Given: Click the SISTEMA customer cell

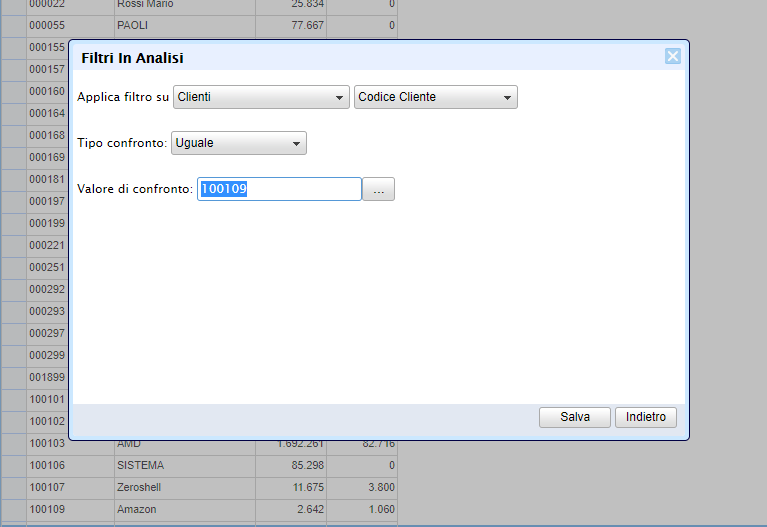Looking at the screenshot, I should (184, 465).
